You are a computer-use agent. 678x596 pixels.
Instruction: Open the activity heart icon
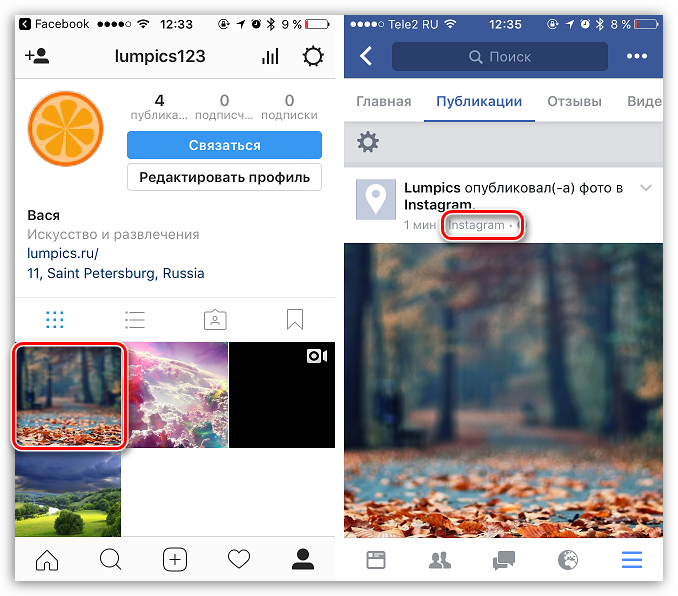239,561
